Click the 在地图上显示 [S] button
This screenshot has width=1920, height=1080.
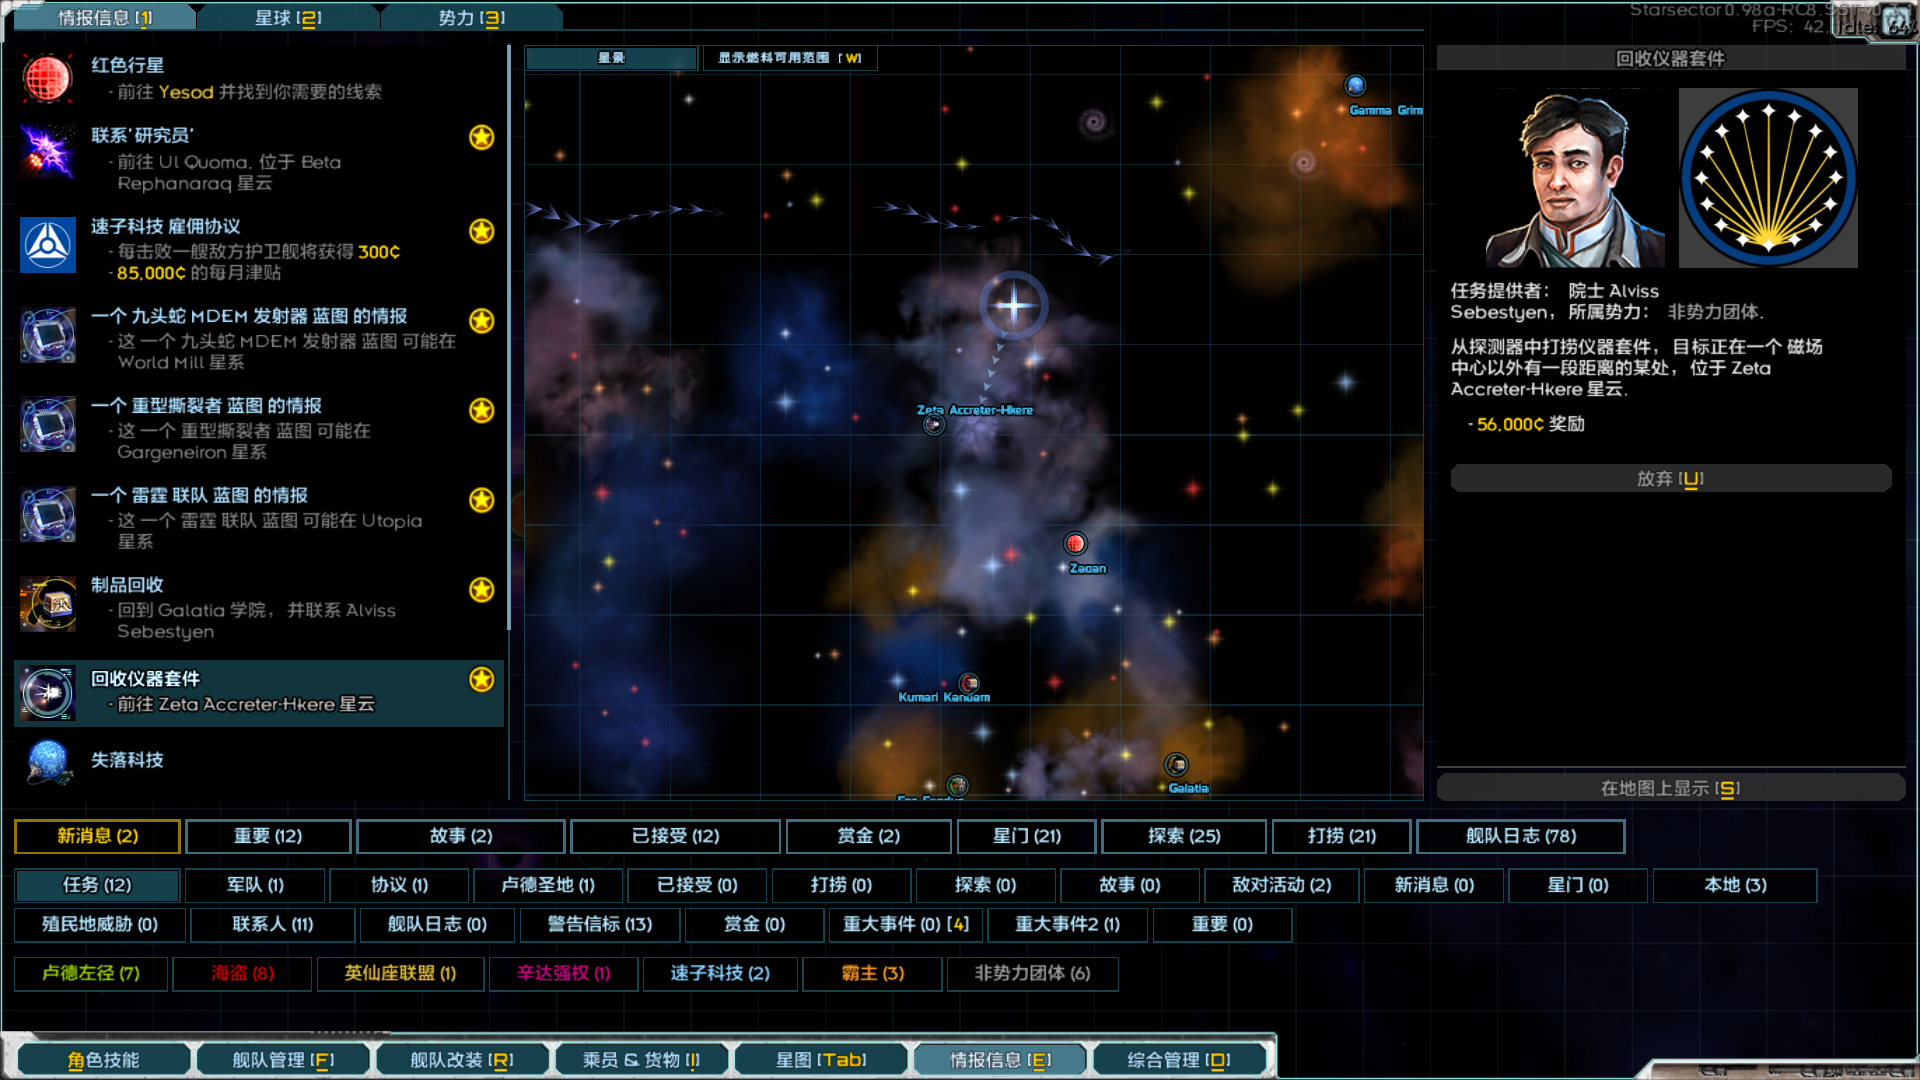coord(1670,788)
